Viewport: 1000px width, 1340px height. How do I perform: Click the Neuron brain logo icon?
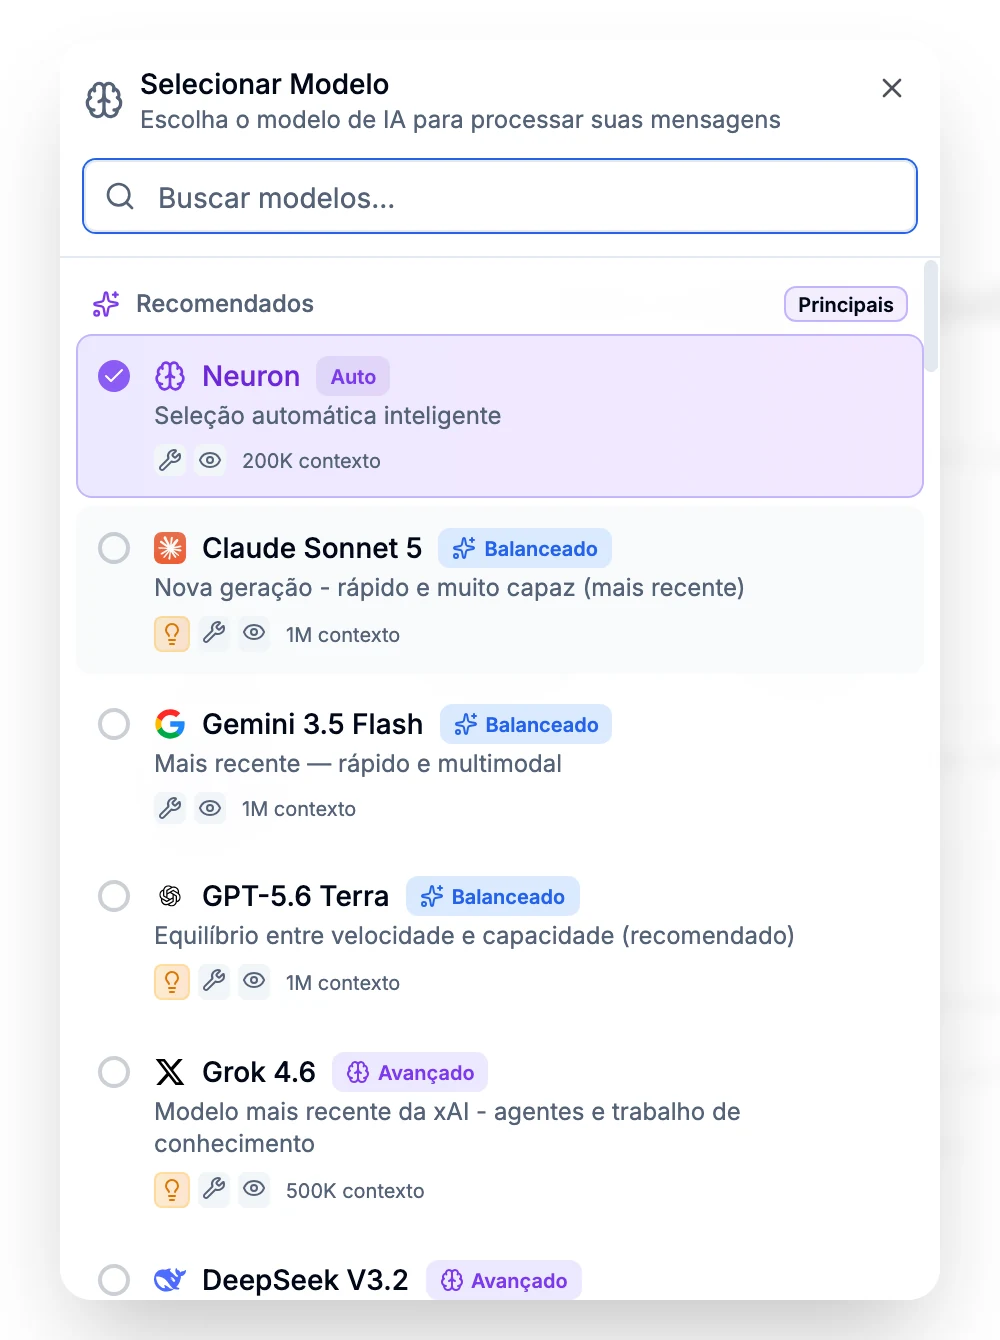pos(170,376)
